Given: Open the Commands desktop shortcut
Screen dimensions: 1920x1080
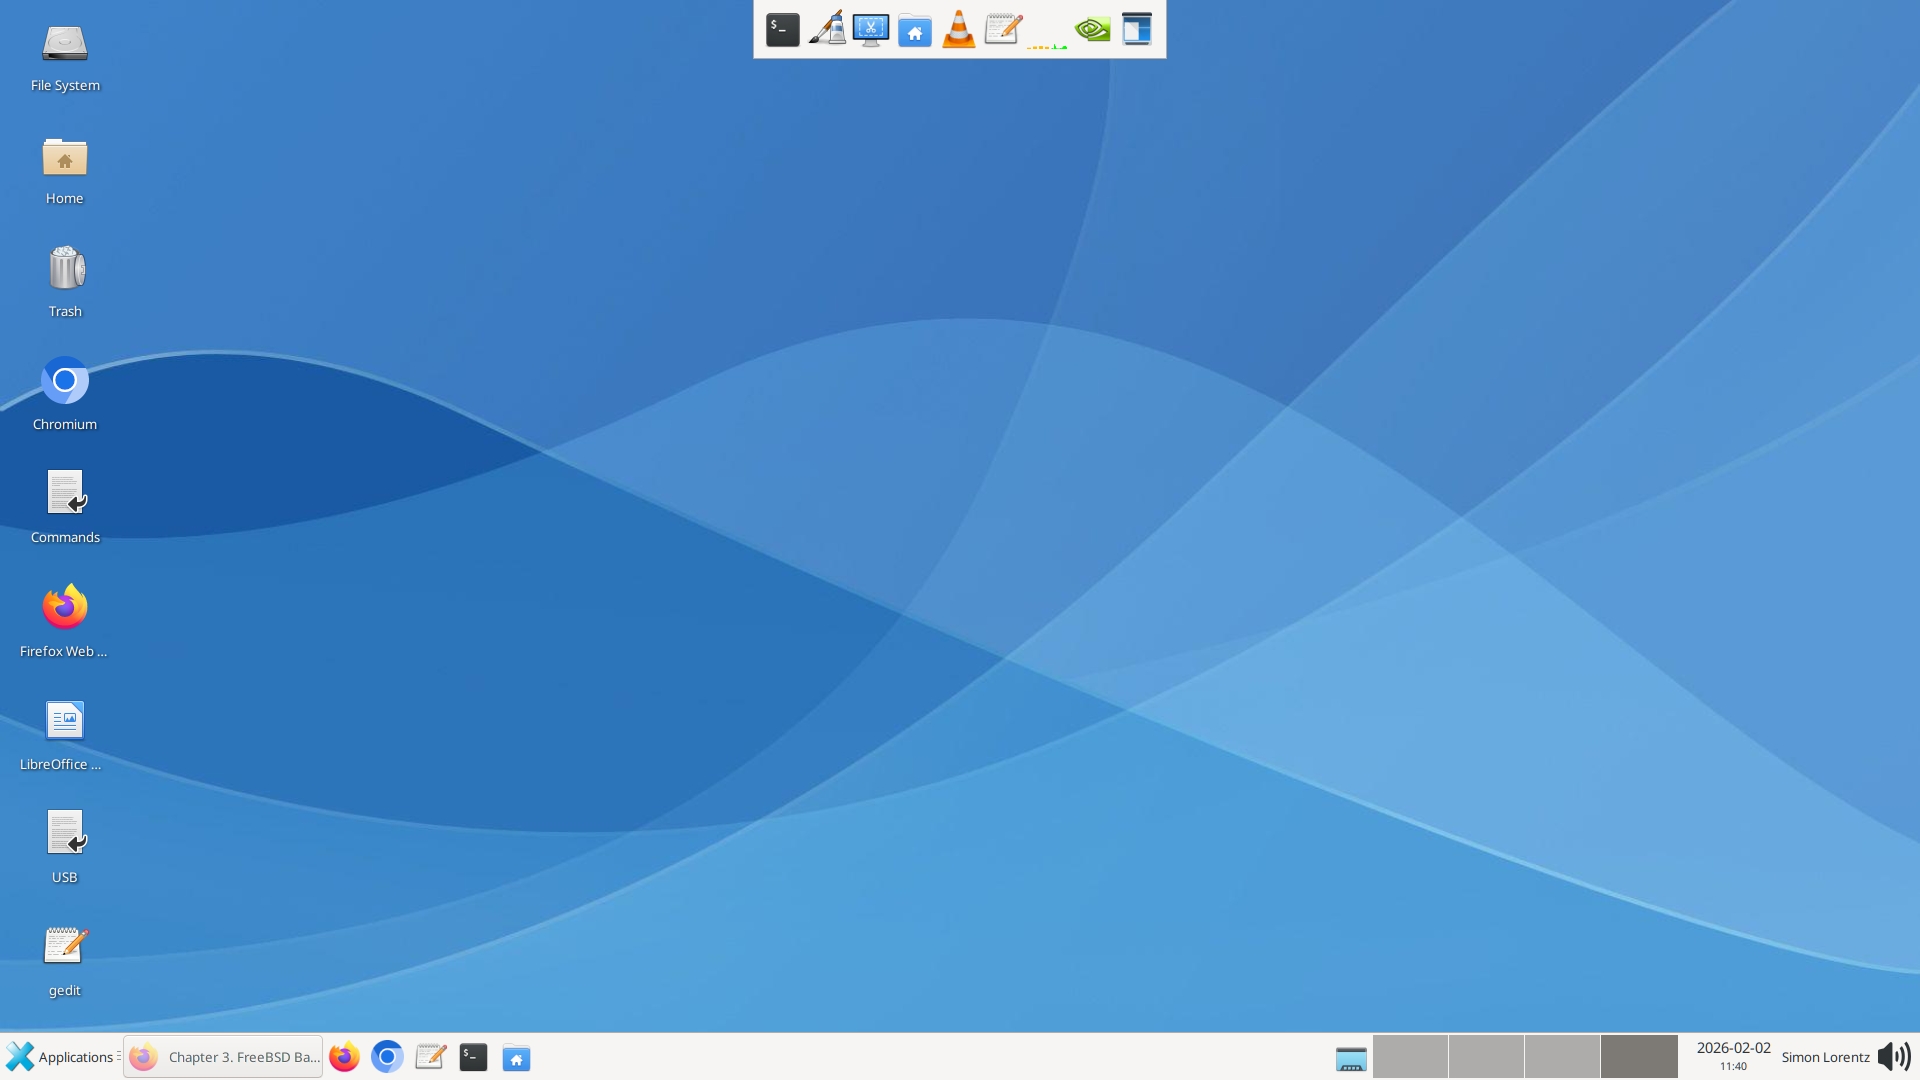Looking at the screenshot, I should [x=64, y=492].
